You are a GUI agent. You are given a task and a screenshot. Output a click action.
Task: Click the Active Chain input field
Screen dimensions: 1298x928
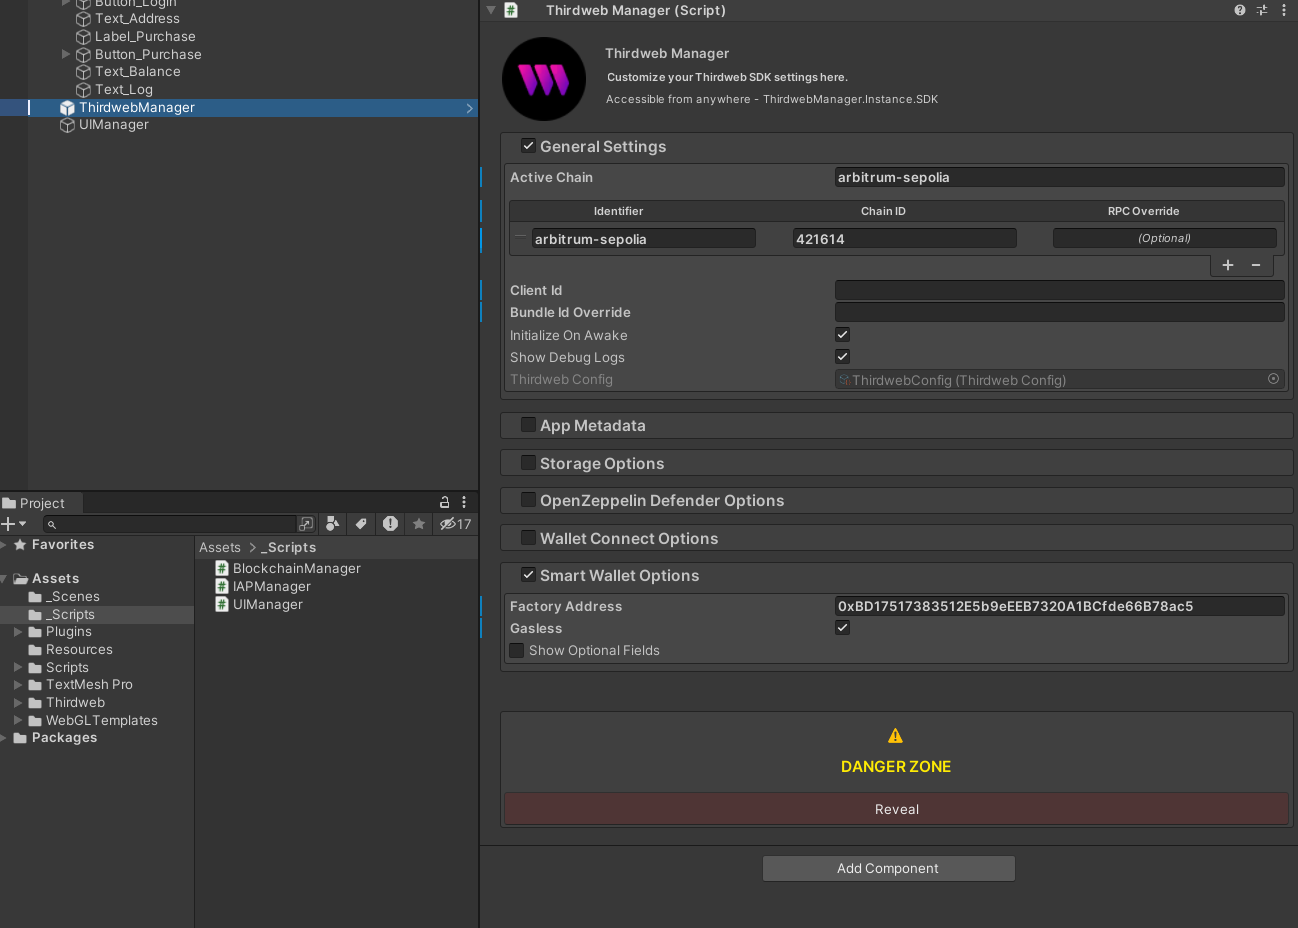1060,177
